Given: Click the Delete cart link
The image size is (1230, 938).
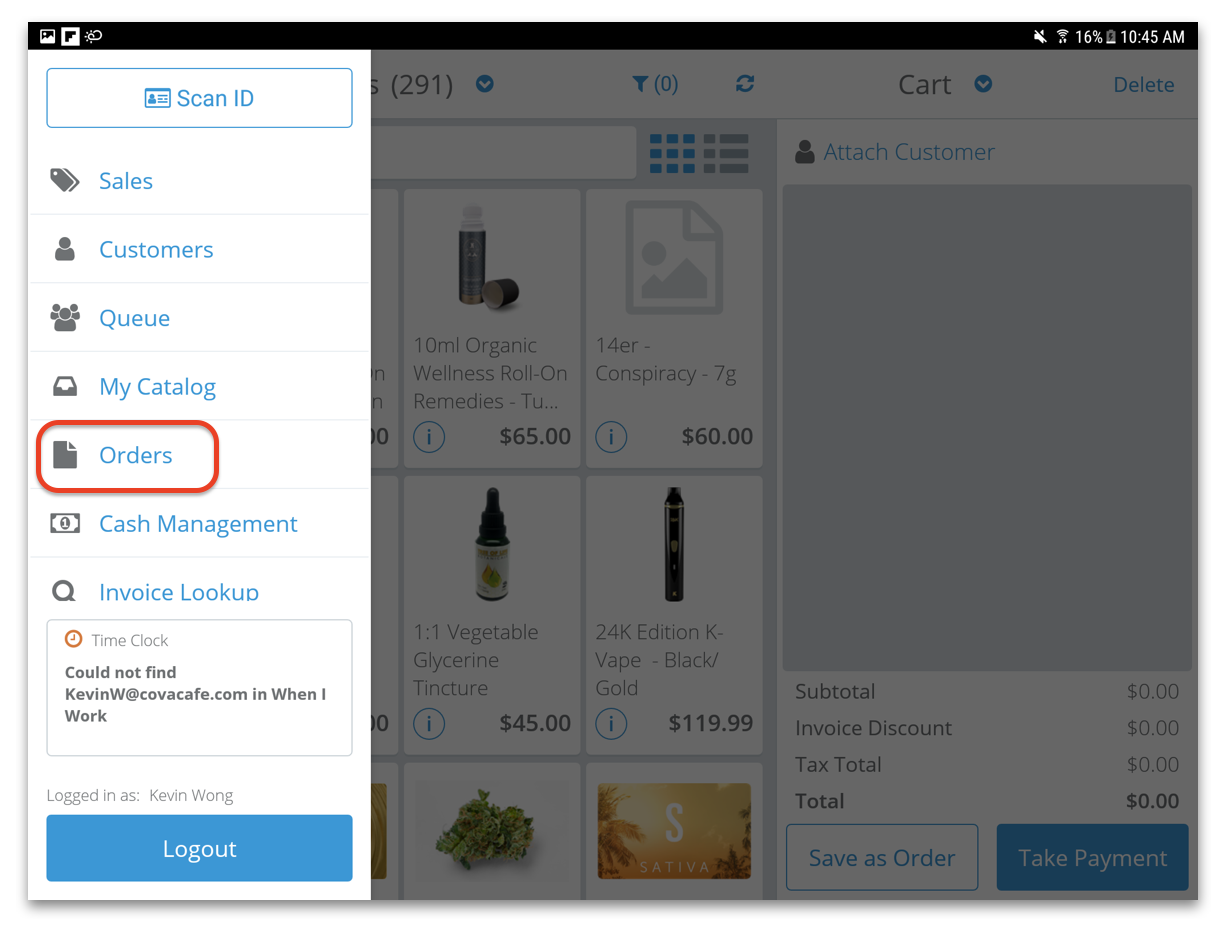Looking at the screenshot, I should click(1143, 85).
